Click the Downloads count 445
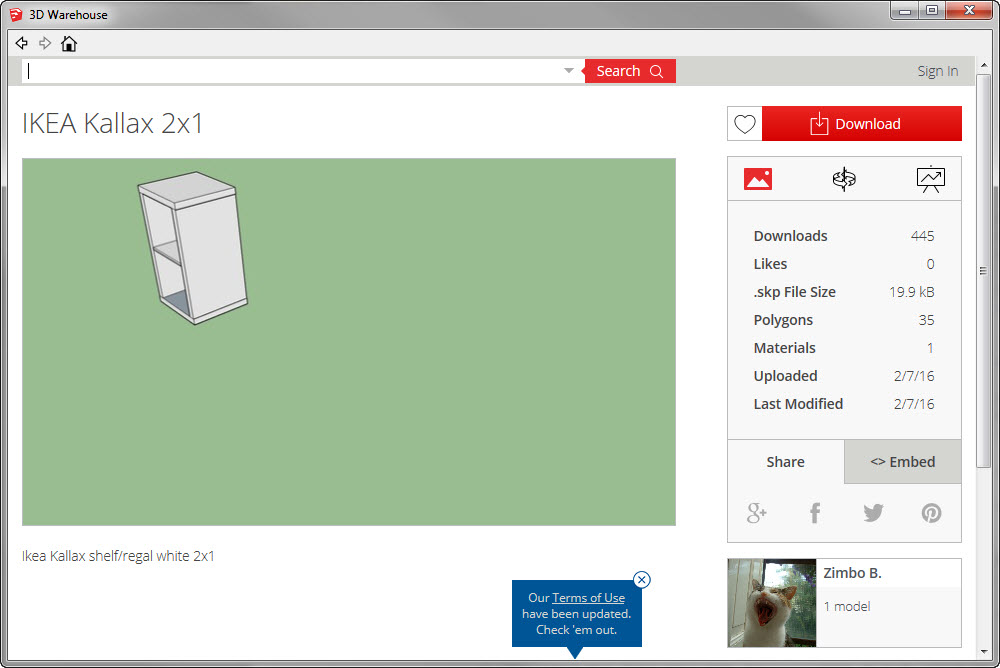Viewport: 1000px width, 668px height. pos(922,236)
